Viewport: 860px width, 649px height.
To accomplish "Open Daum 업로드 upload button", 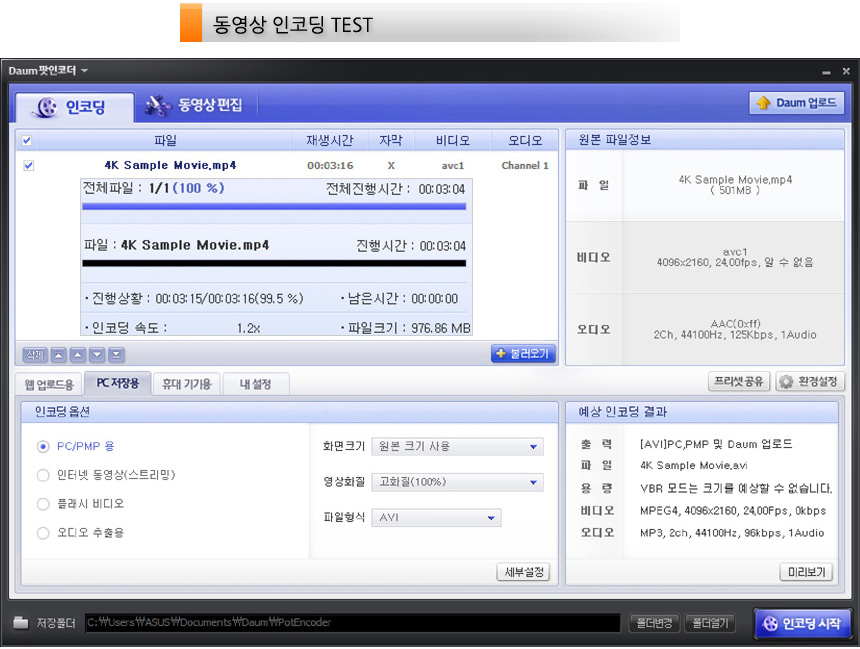I will [796, 103].
